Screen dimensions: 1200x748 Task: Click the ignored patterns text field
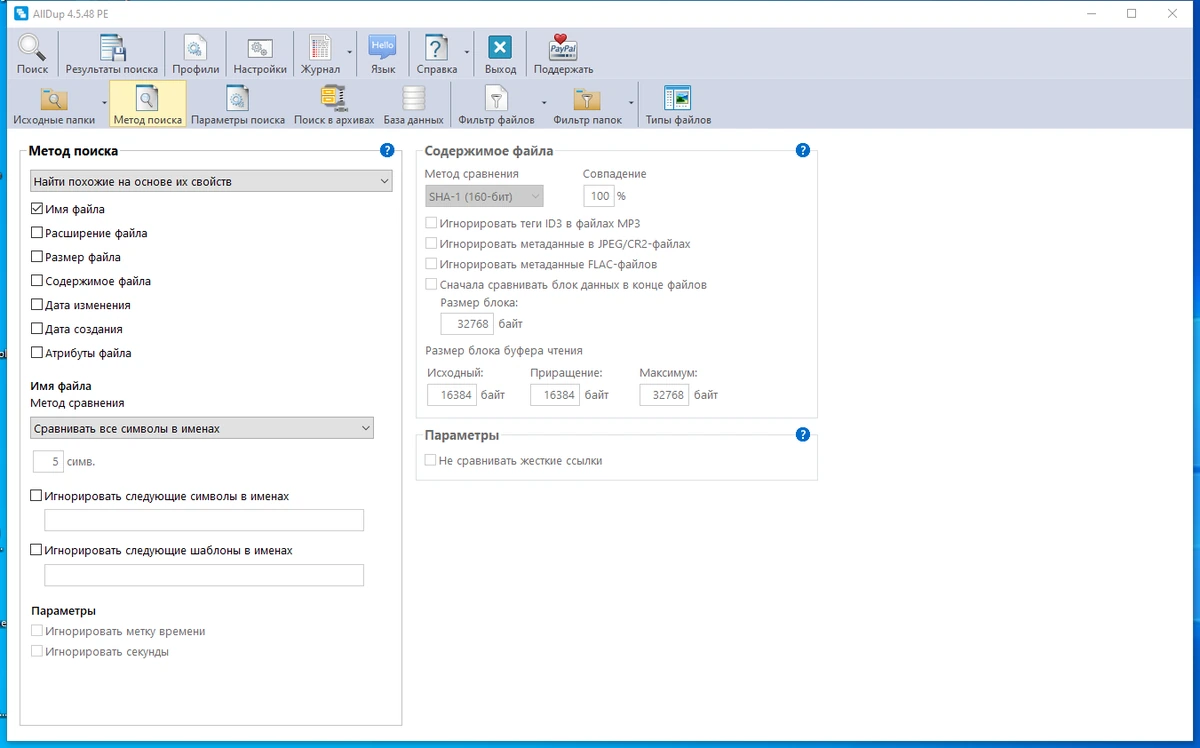pyautogui.click(x=204, y=575)
